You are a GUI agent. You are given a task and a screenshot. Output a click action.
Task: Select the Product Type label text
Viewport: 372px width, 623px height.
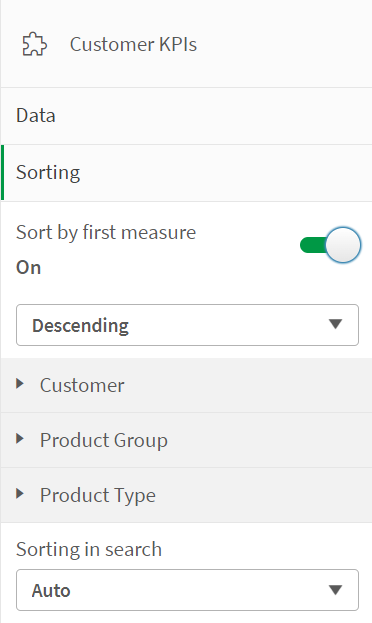tap(98, 495)
